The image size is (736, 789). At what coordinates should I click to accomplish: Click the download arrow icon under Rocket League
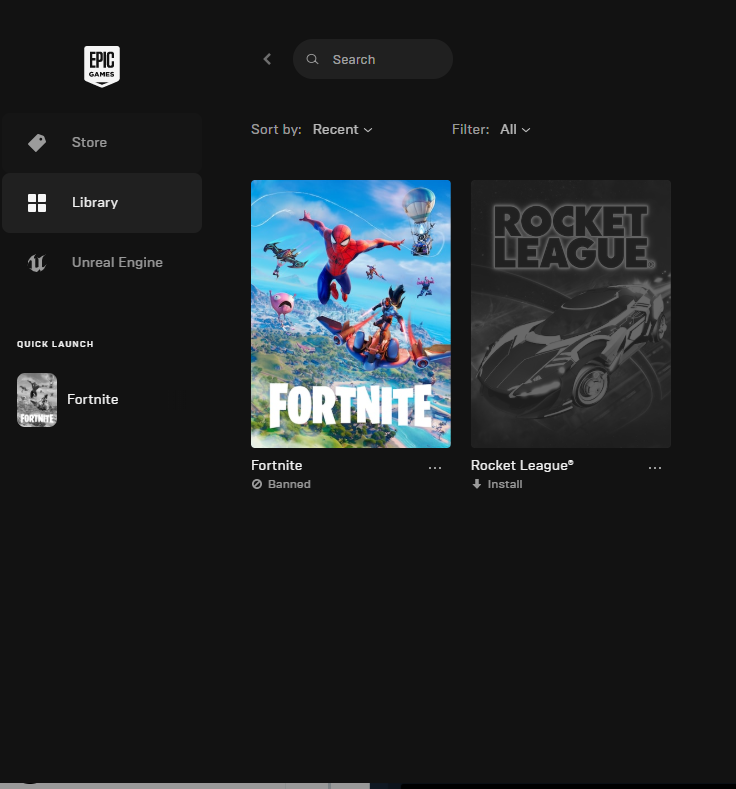point(476,484)
